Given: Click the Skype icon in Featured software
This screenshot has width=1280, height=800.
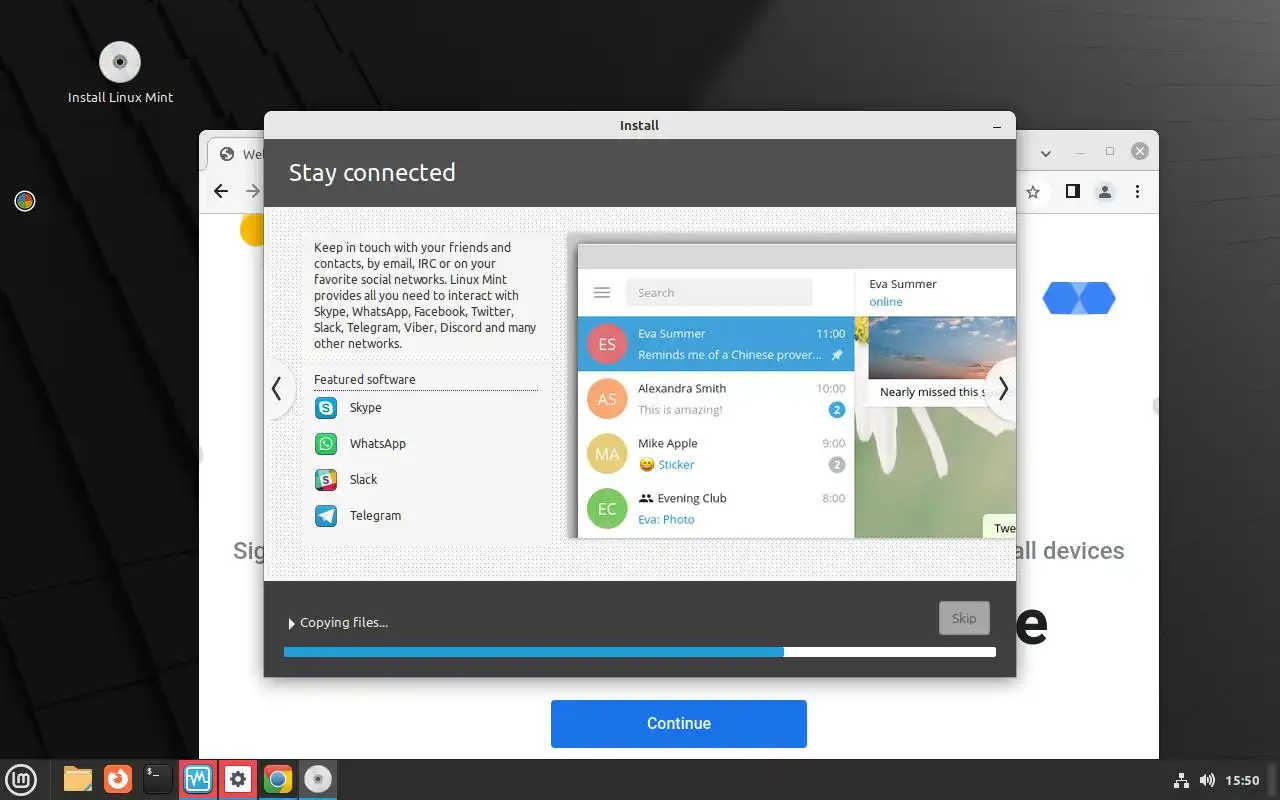Looking at the screenshot, I should (x=326, y=408).
